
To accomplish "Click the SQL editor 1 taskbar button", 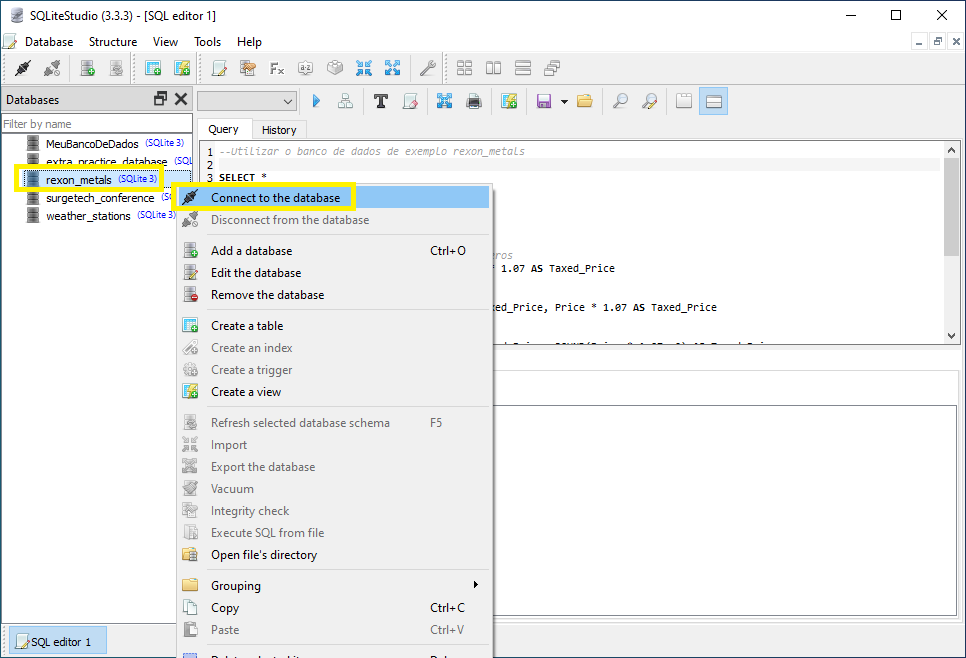I will (58, 642).
